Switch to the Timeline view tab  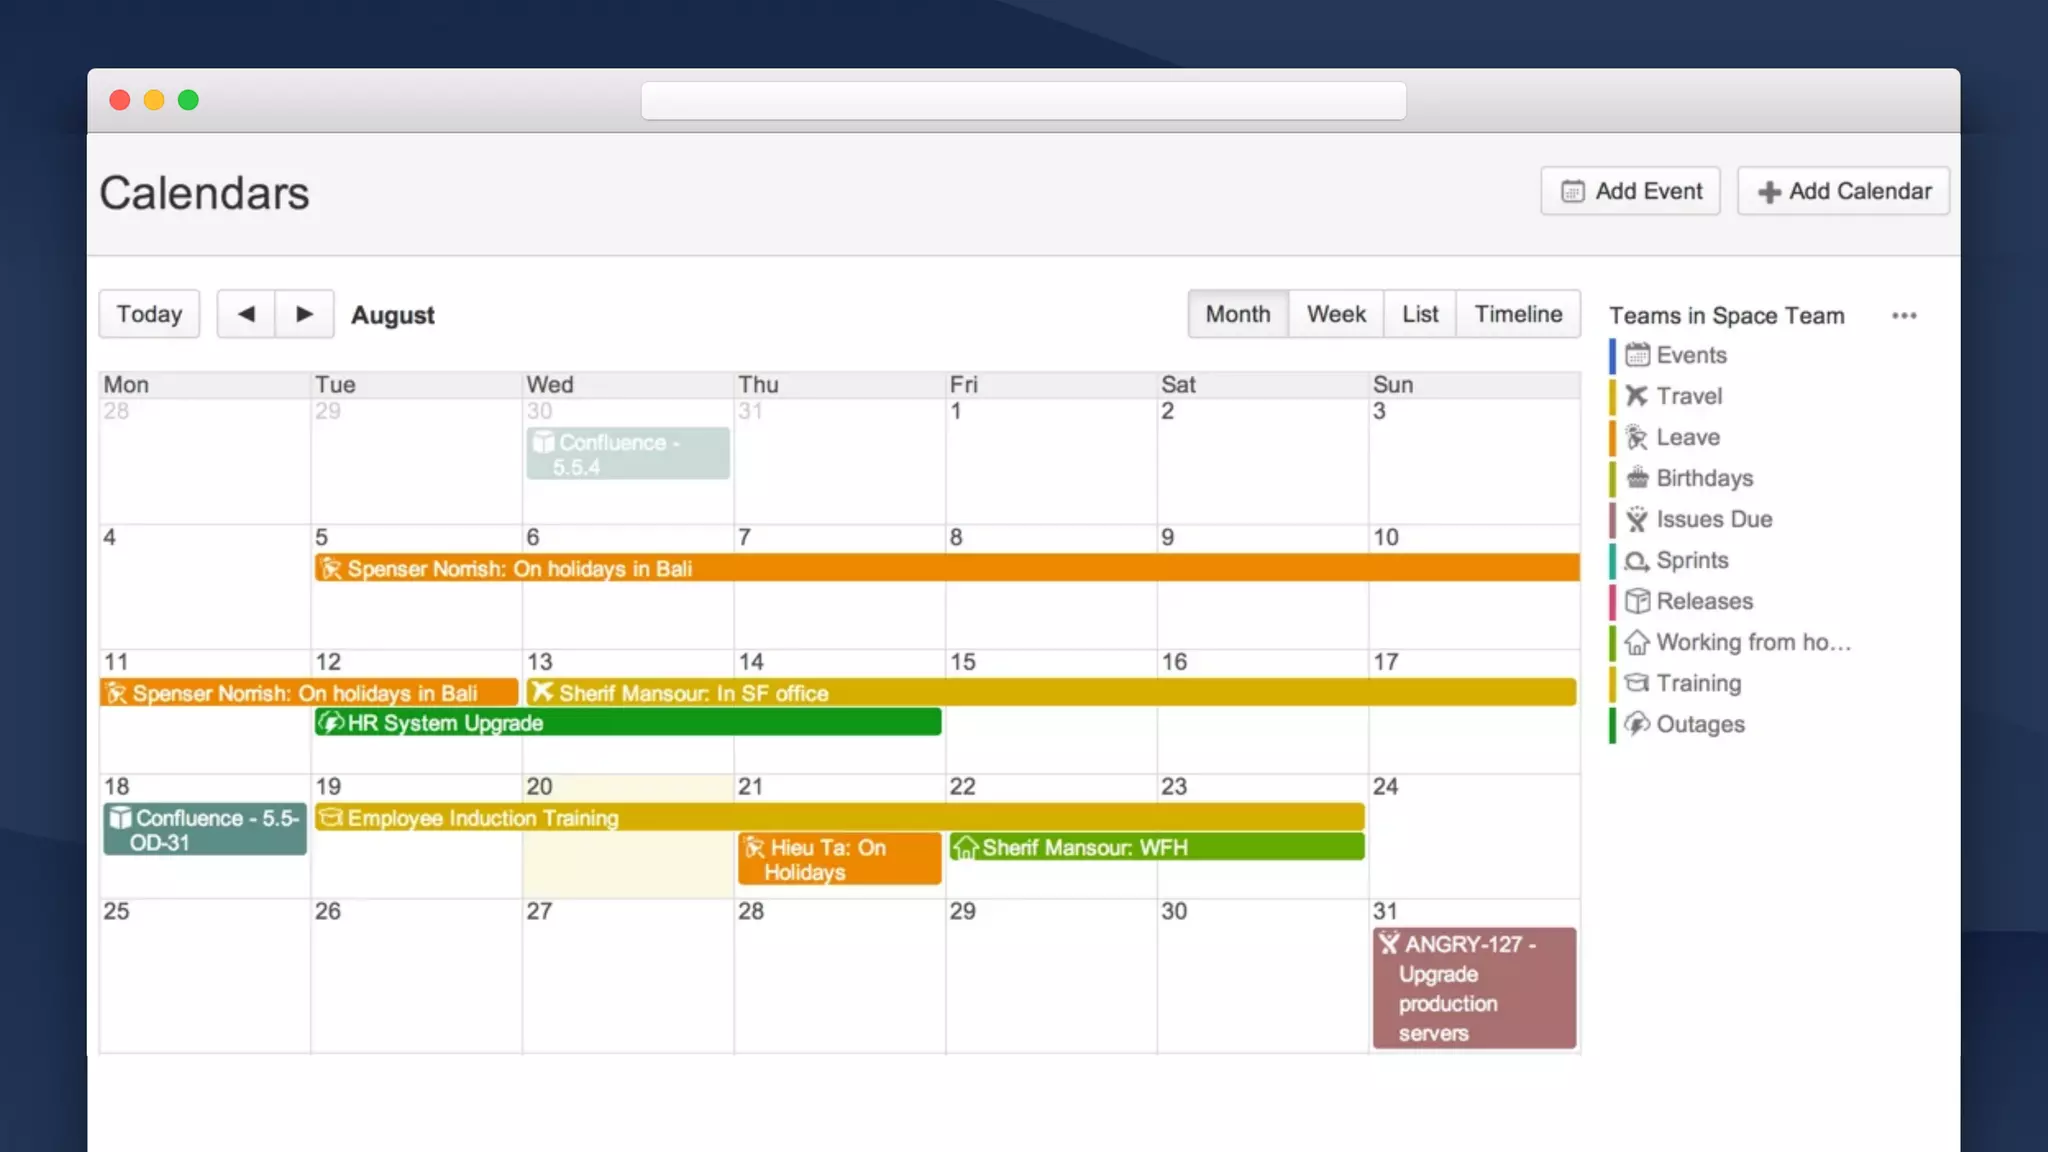click(x=1518, y=314)
